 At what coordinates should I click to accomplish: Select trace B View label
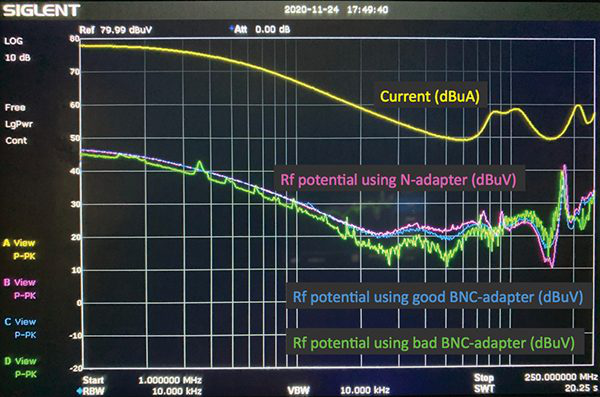click(20, 282)
